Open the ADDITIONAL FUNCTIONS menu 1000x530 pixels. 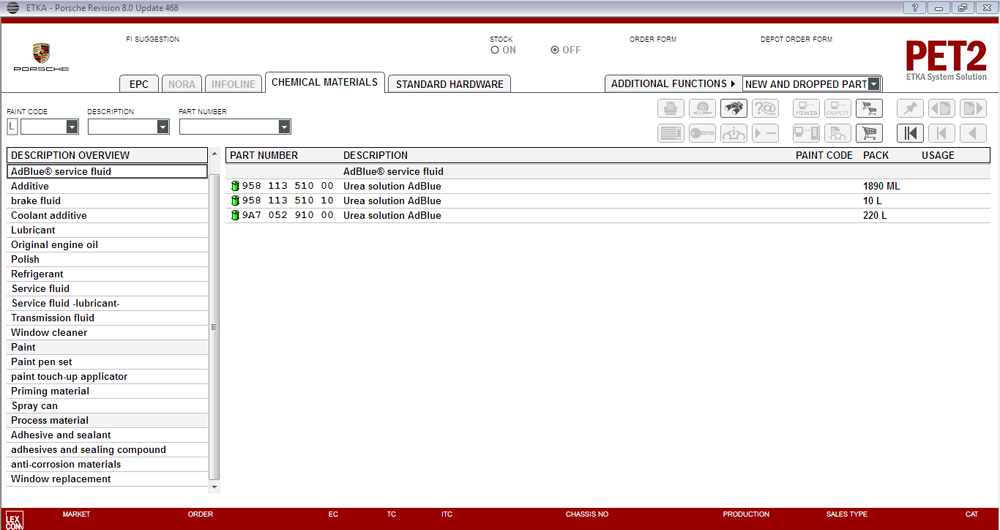(x=673, y=84)
